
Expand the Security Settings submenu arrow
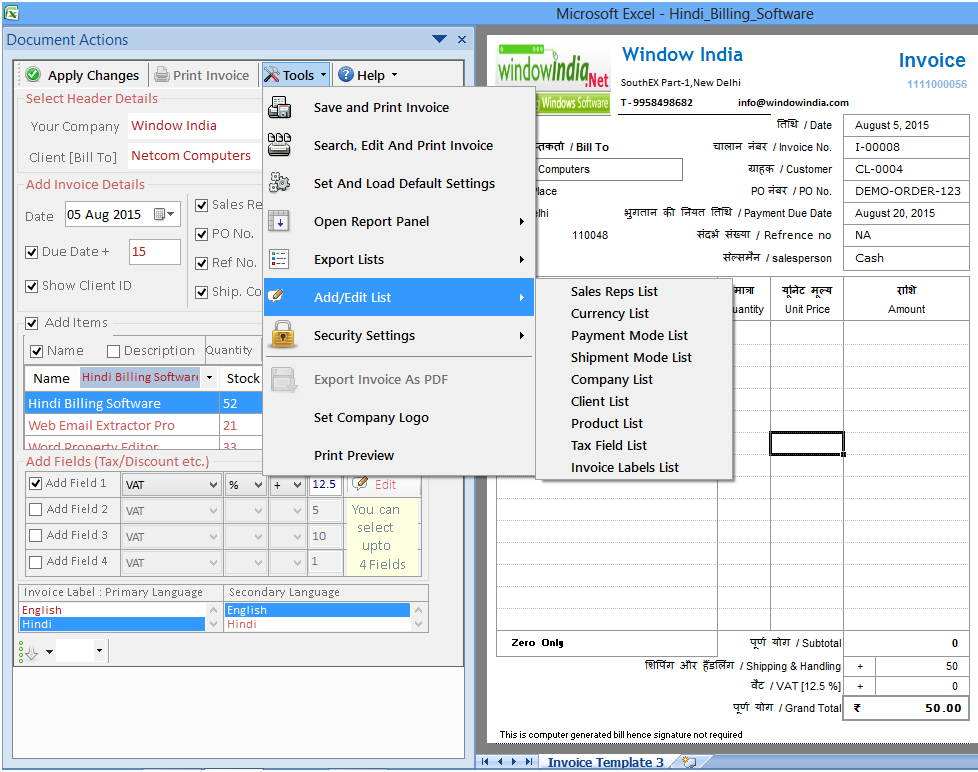(521, 335)
